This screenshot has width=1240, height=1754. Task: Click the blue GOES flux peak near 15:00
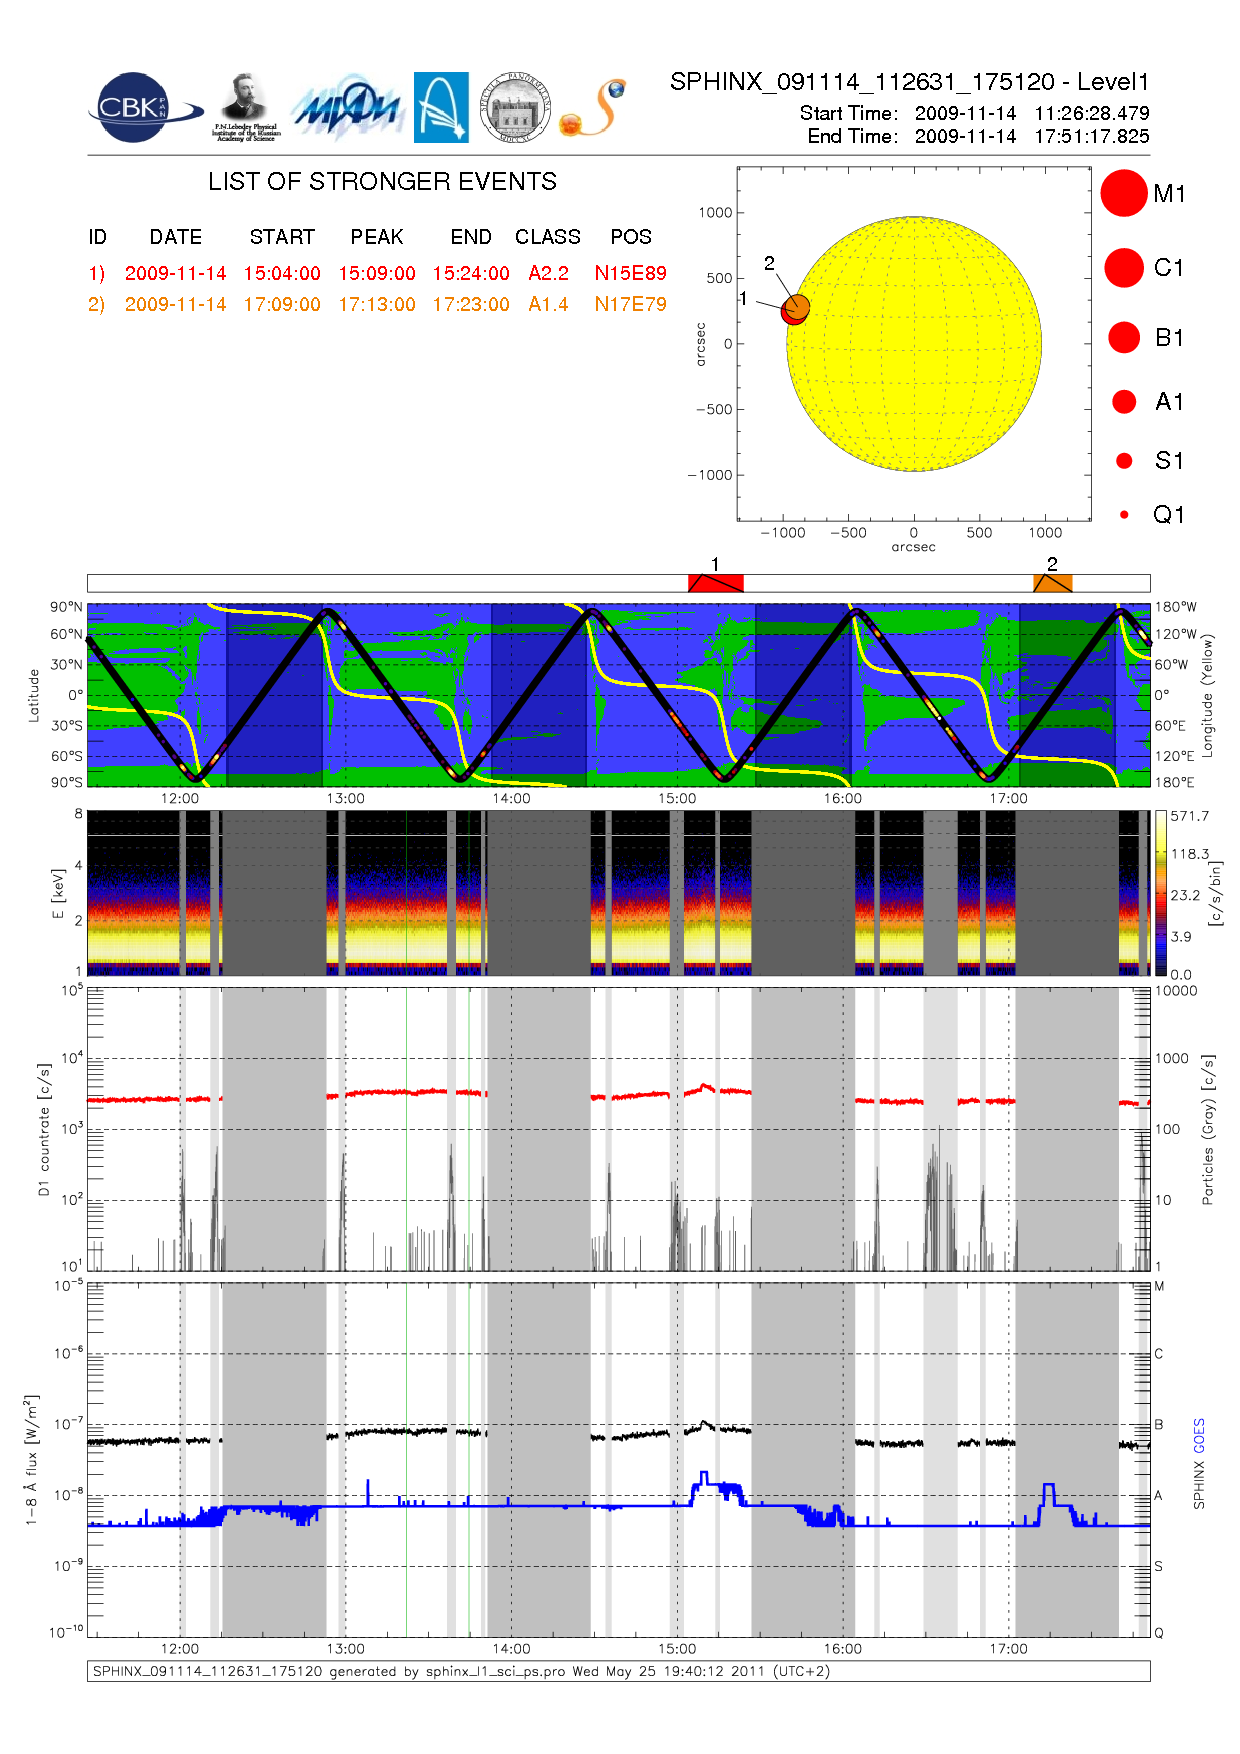[x=704, y=1478]
